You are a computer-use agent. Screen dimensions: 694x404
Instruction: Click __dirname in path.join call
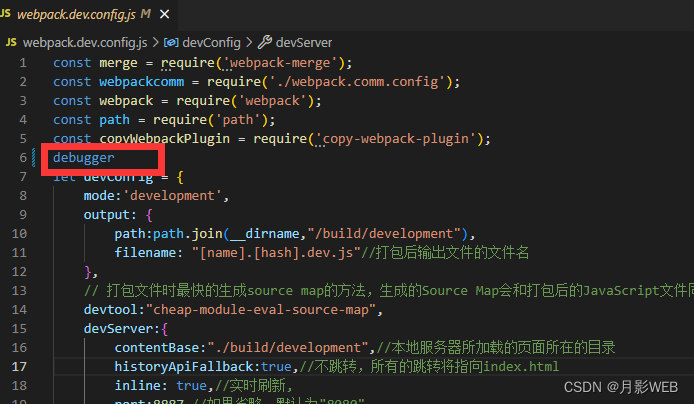tap(265, 234)
